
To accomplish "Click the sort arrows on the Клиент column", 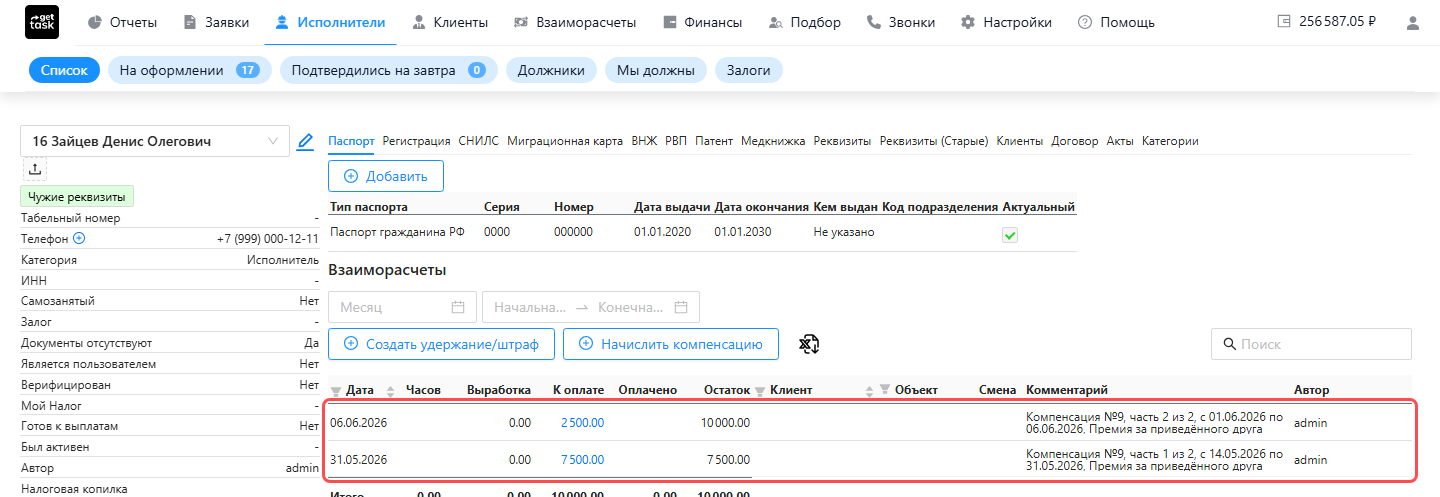I will click(x=869, y=391).
